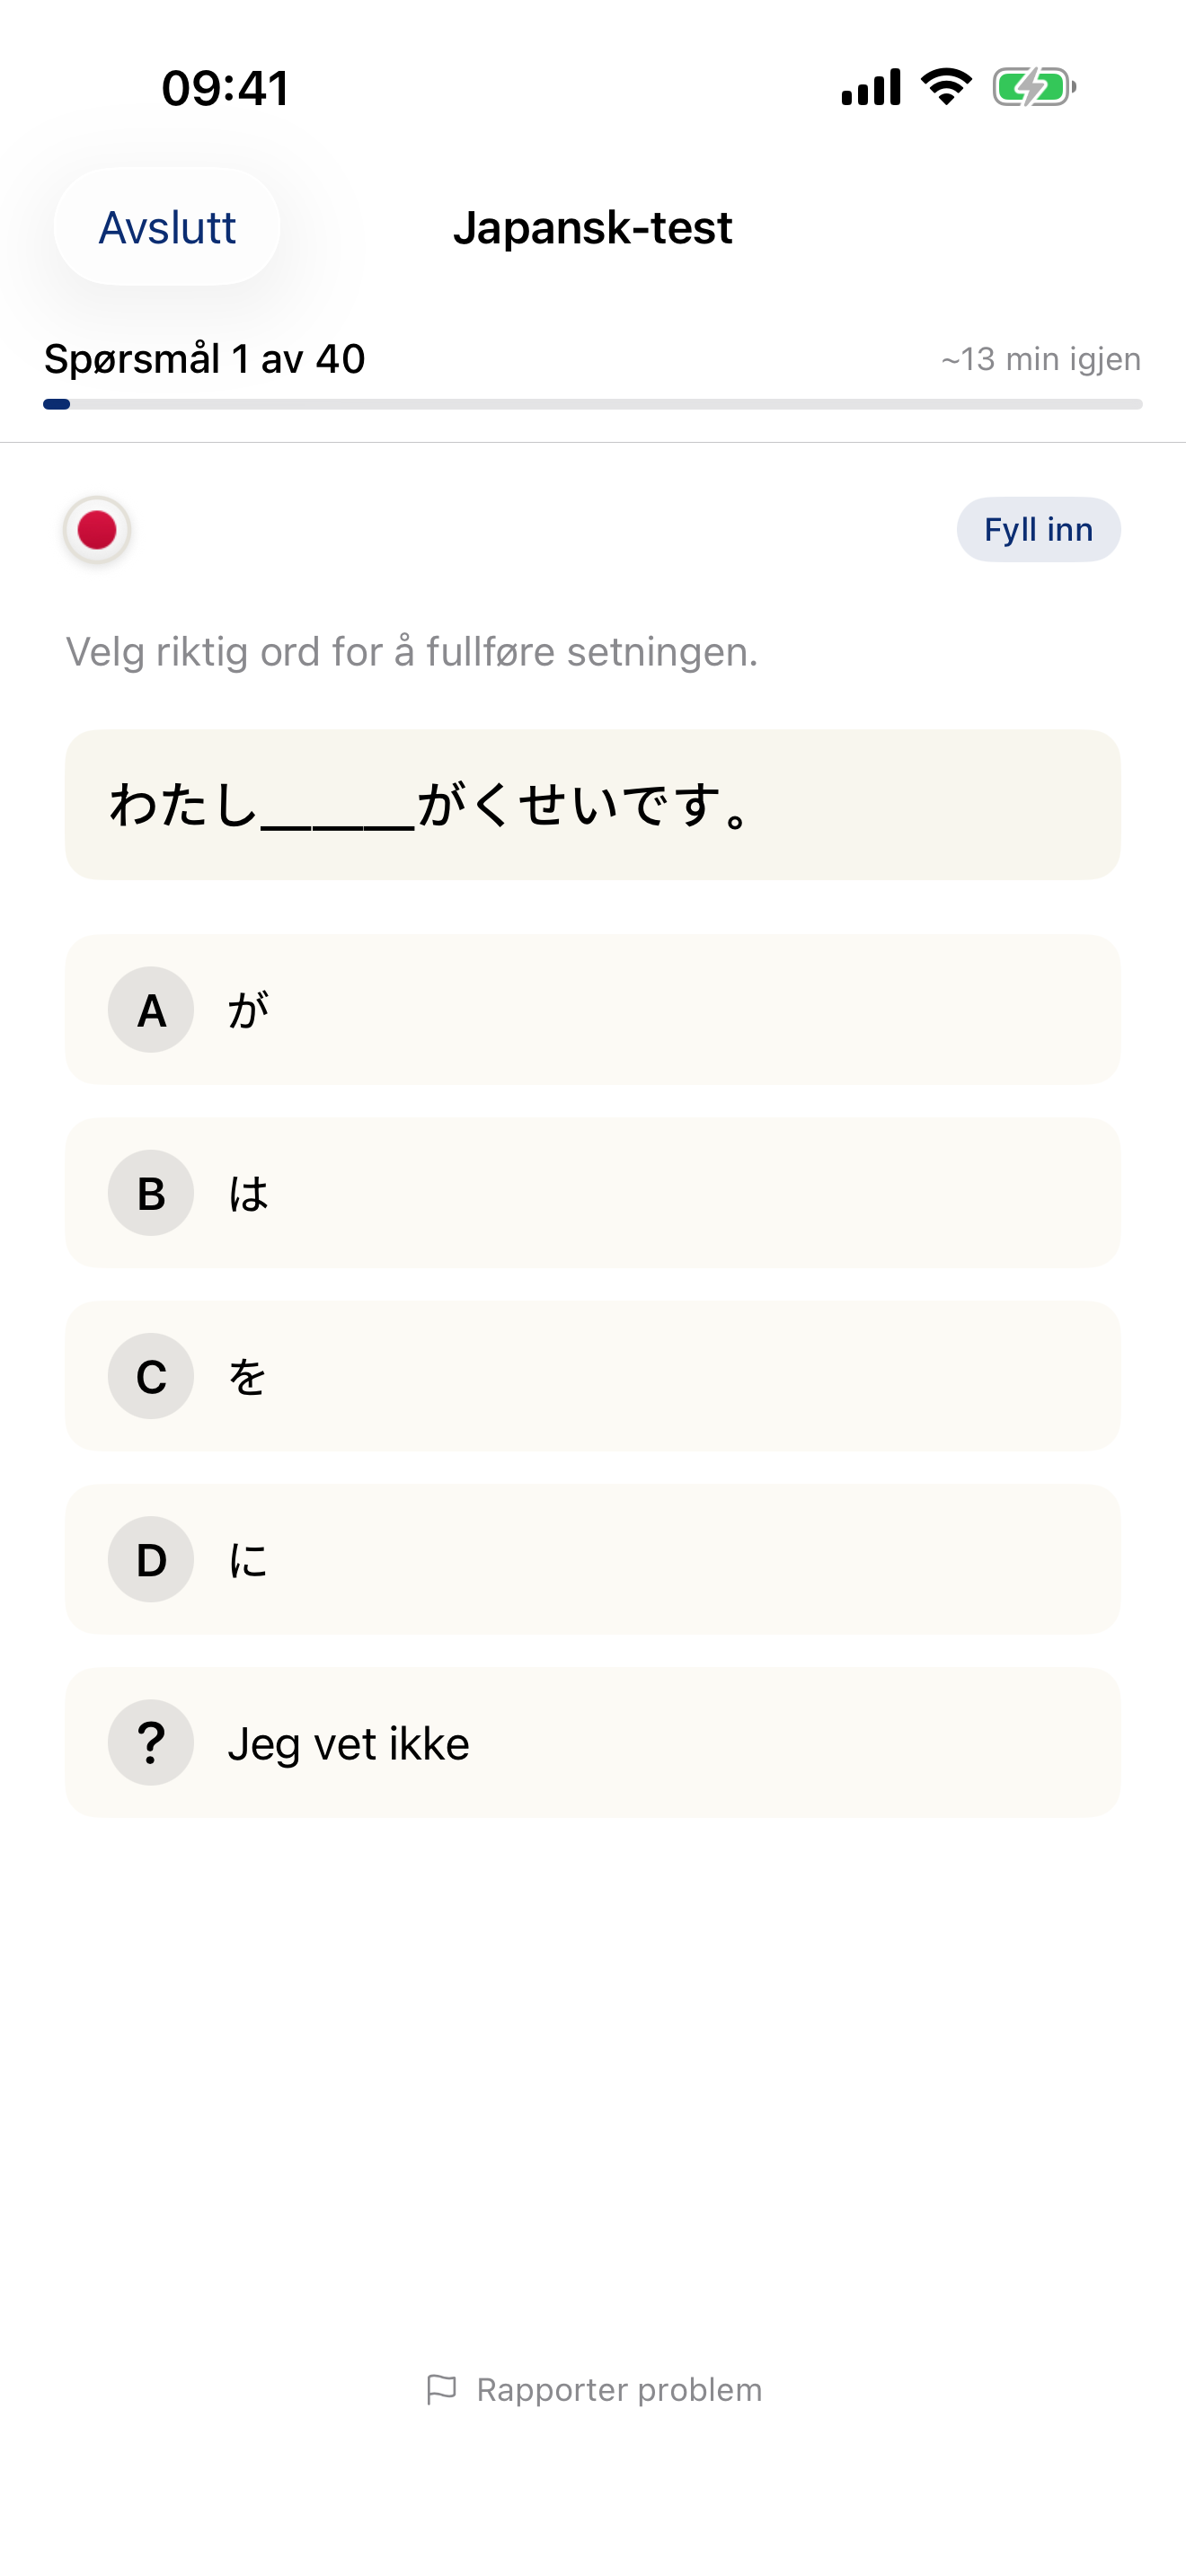Select answer option が

[x=593, y=1010]
